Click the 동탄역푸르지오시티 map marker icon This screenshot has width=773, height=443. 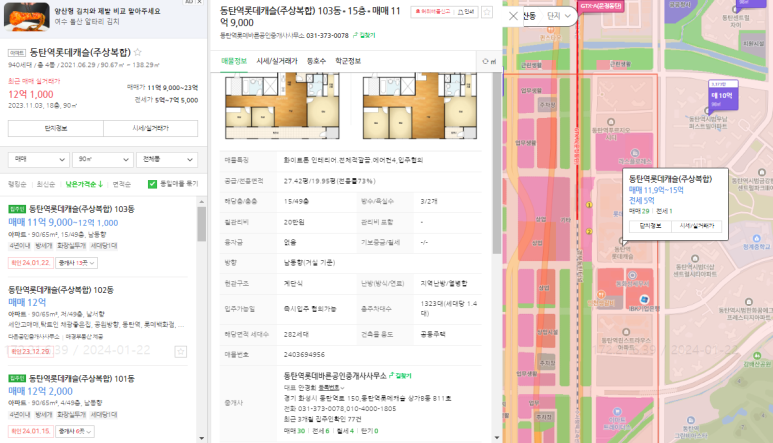[x=611, y=122]
